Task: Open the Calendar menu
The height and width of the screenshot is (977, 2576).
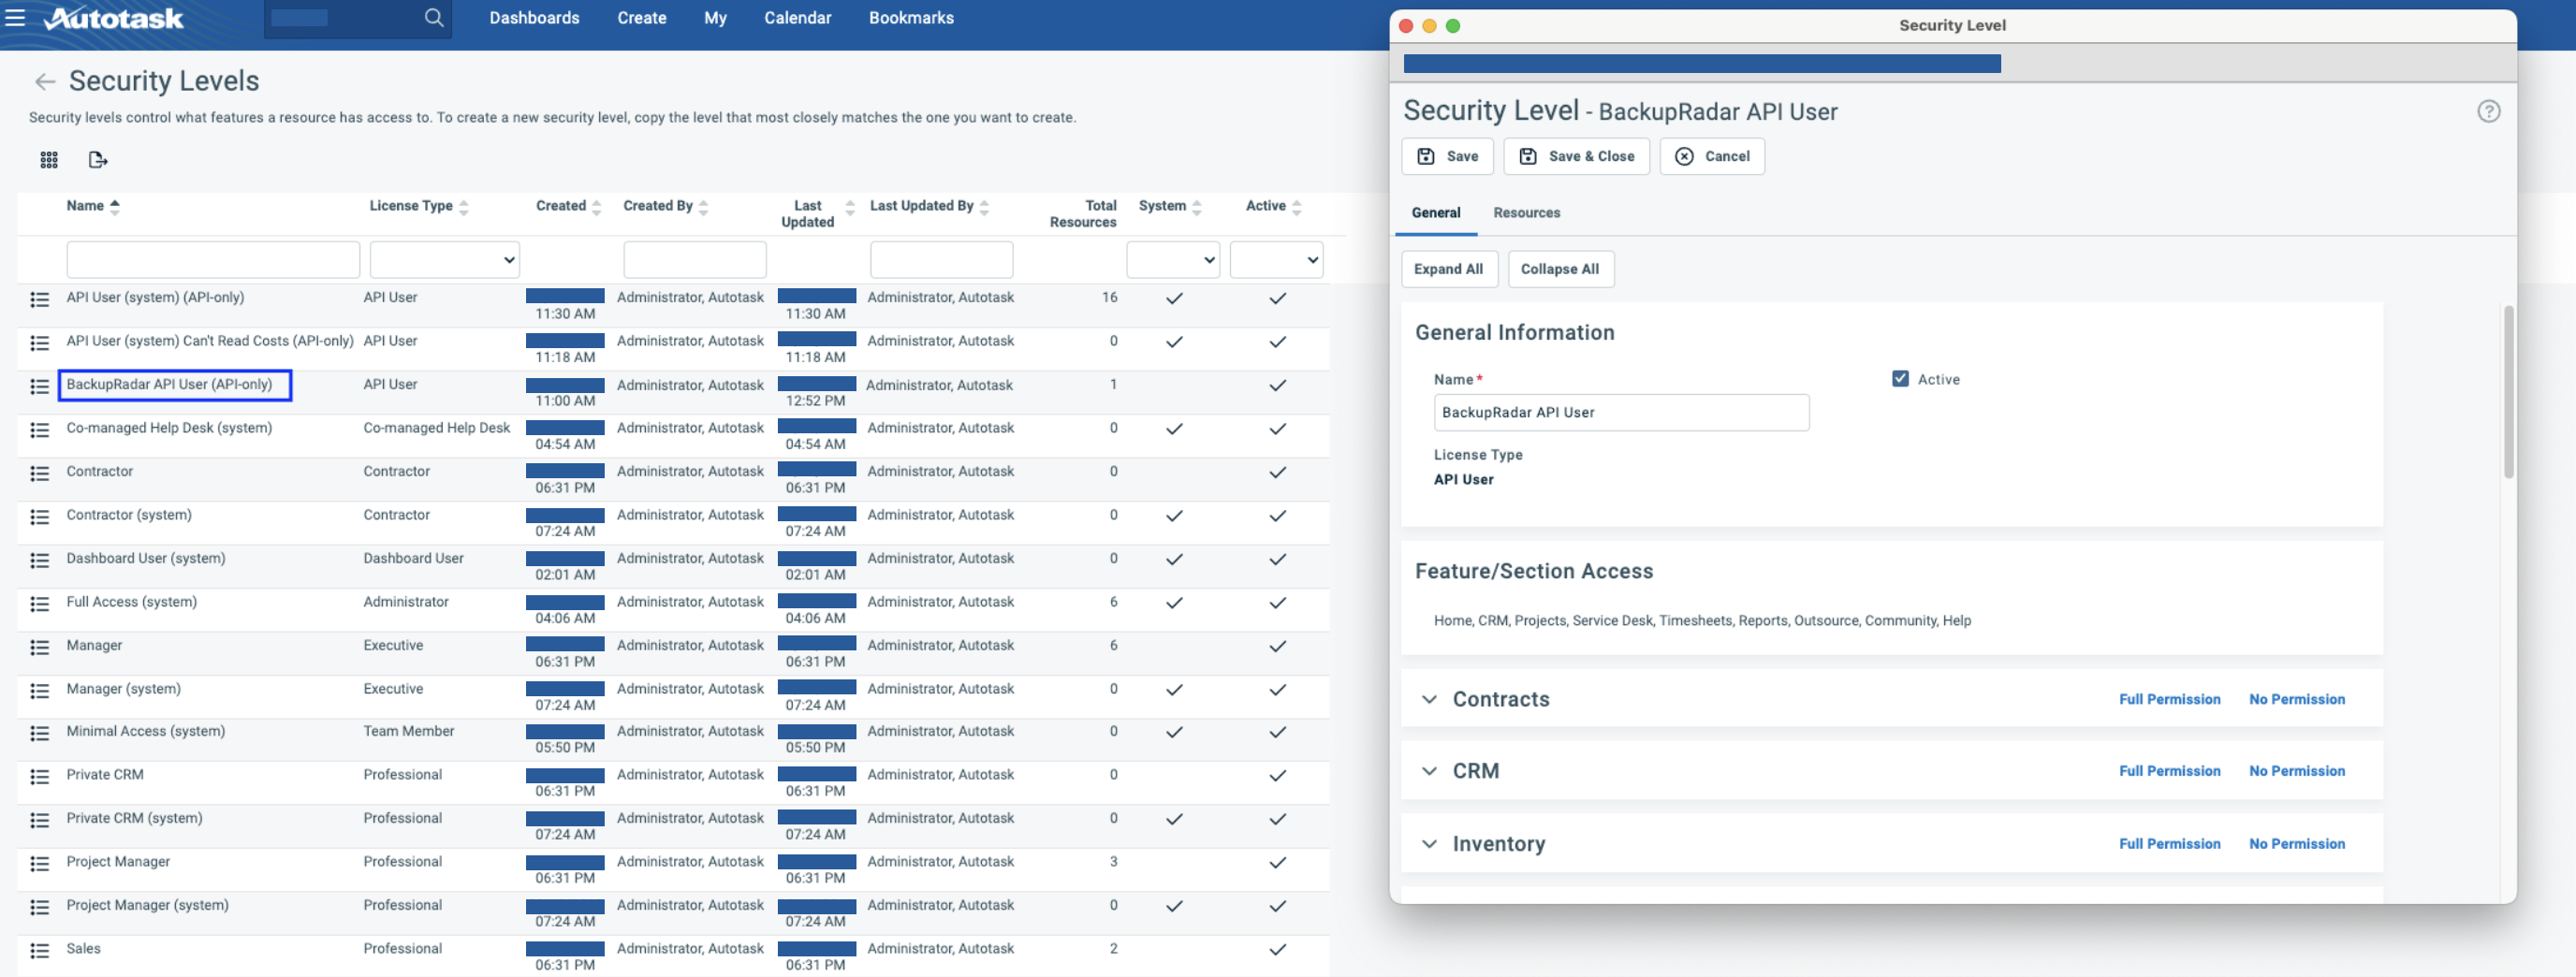Action: point(797,18)
